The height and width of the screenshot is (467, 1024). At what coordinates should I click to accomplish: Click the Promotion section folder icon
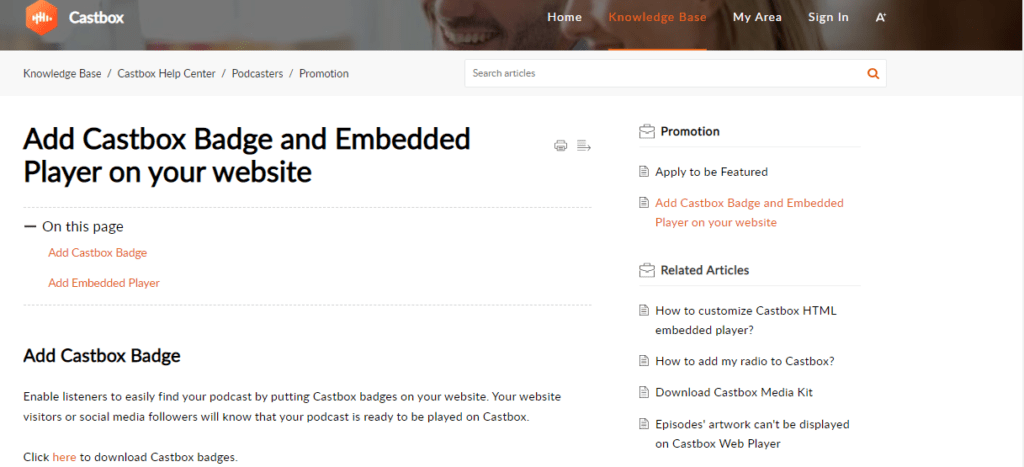coord(646,131)
